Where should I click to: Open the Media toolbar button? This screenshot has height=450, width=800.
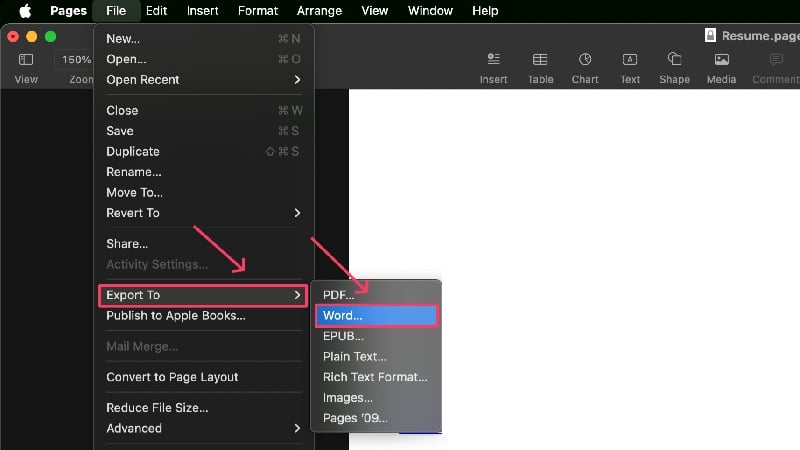click(721, 59)
